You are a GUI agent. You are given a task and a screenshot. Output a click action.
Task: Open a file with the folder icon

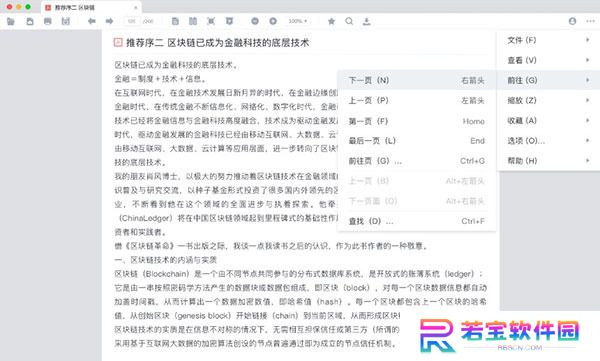click(x=10, y=21)
